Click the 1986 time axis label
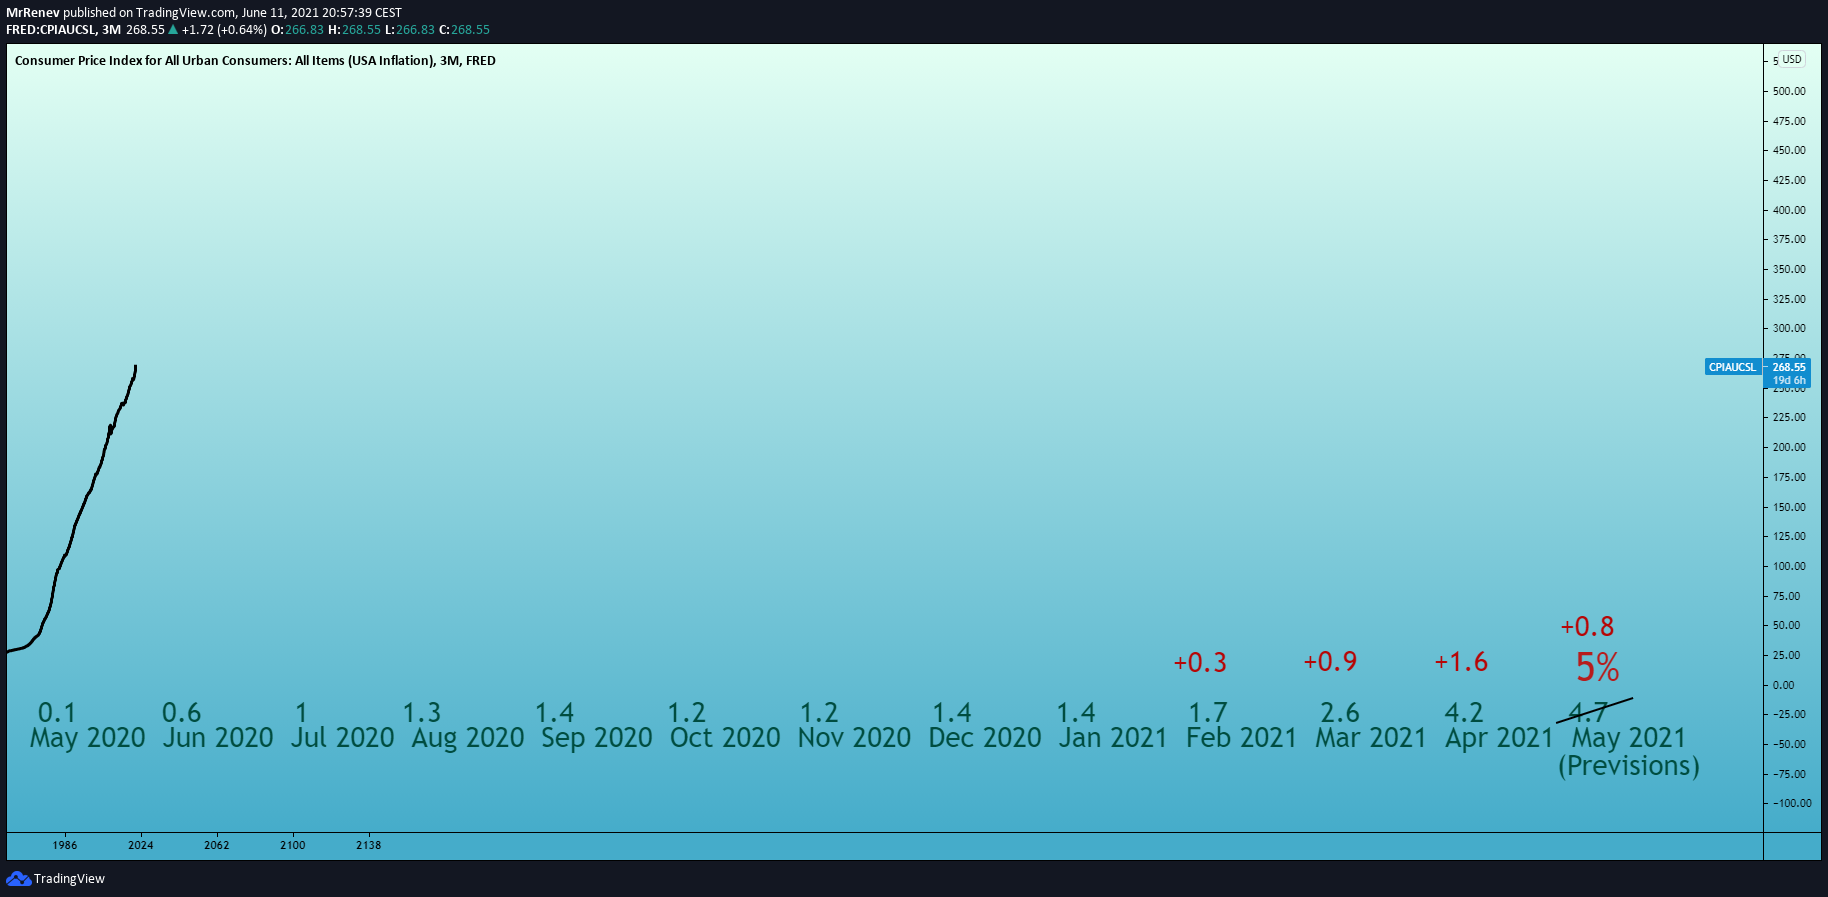The width and height of the screenshot is (1828, 897). [65, 845]
